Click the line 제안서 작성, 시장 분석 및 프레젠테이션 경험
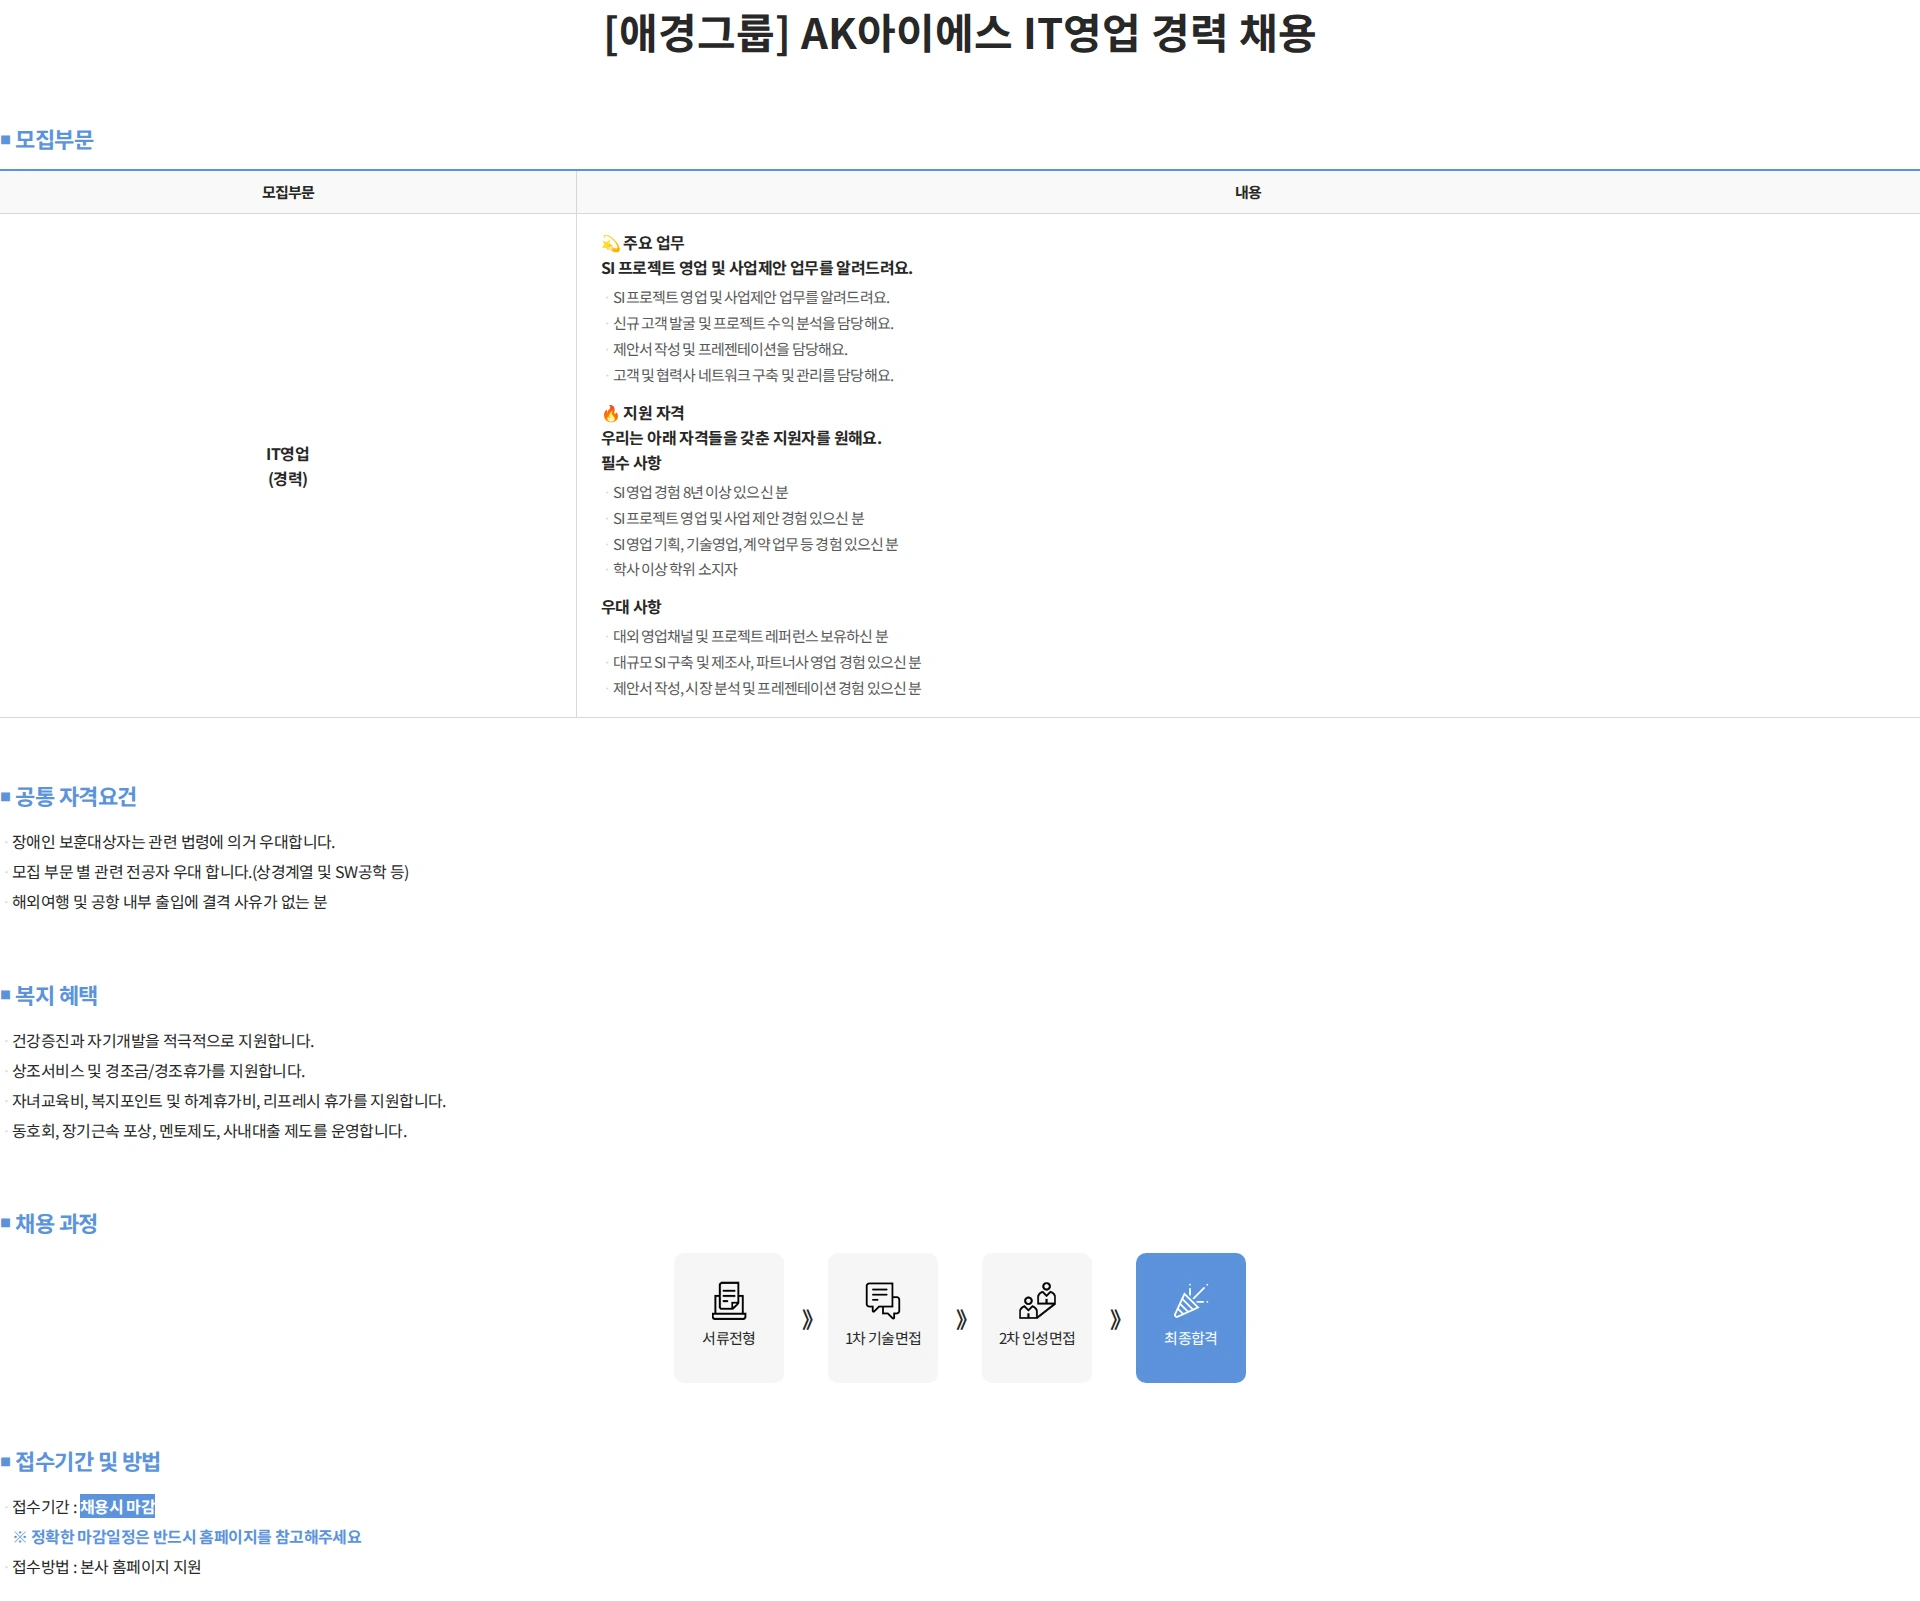The image size is (1920, 1601). [767, 688]
